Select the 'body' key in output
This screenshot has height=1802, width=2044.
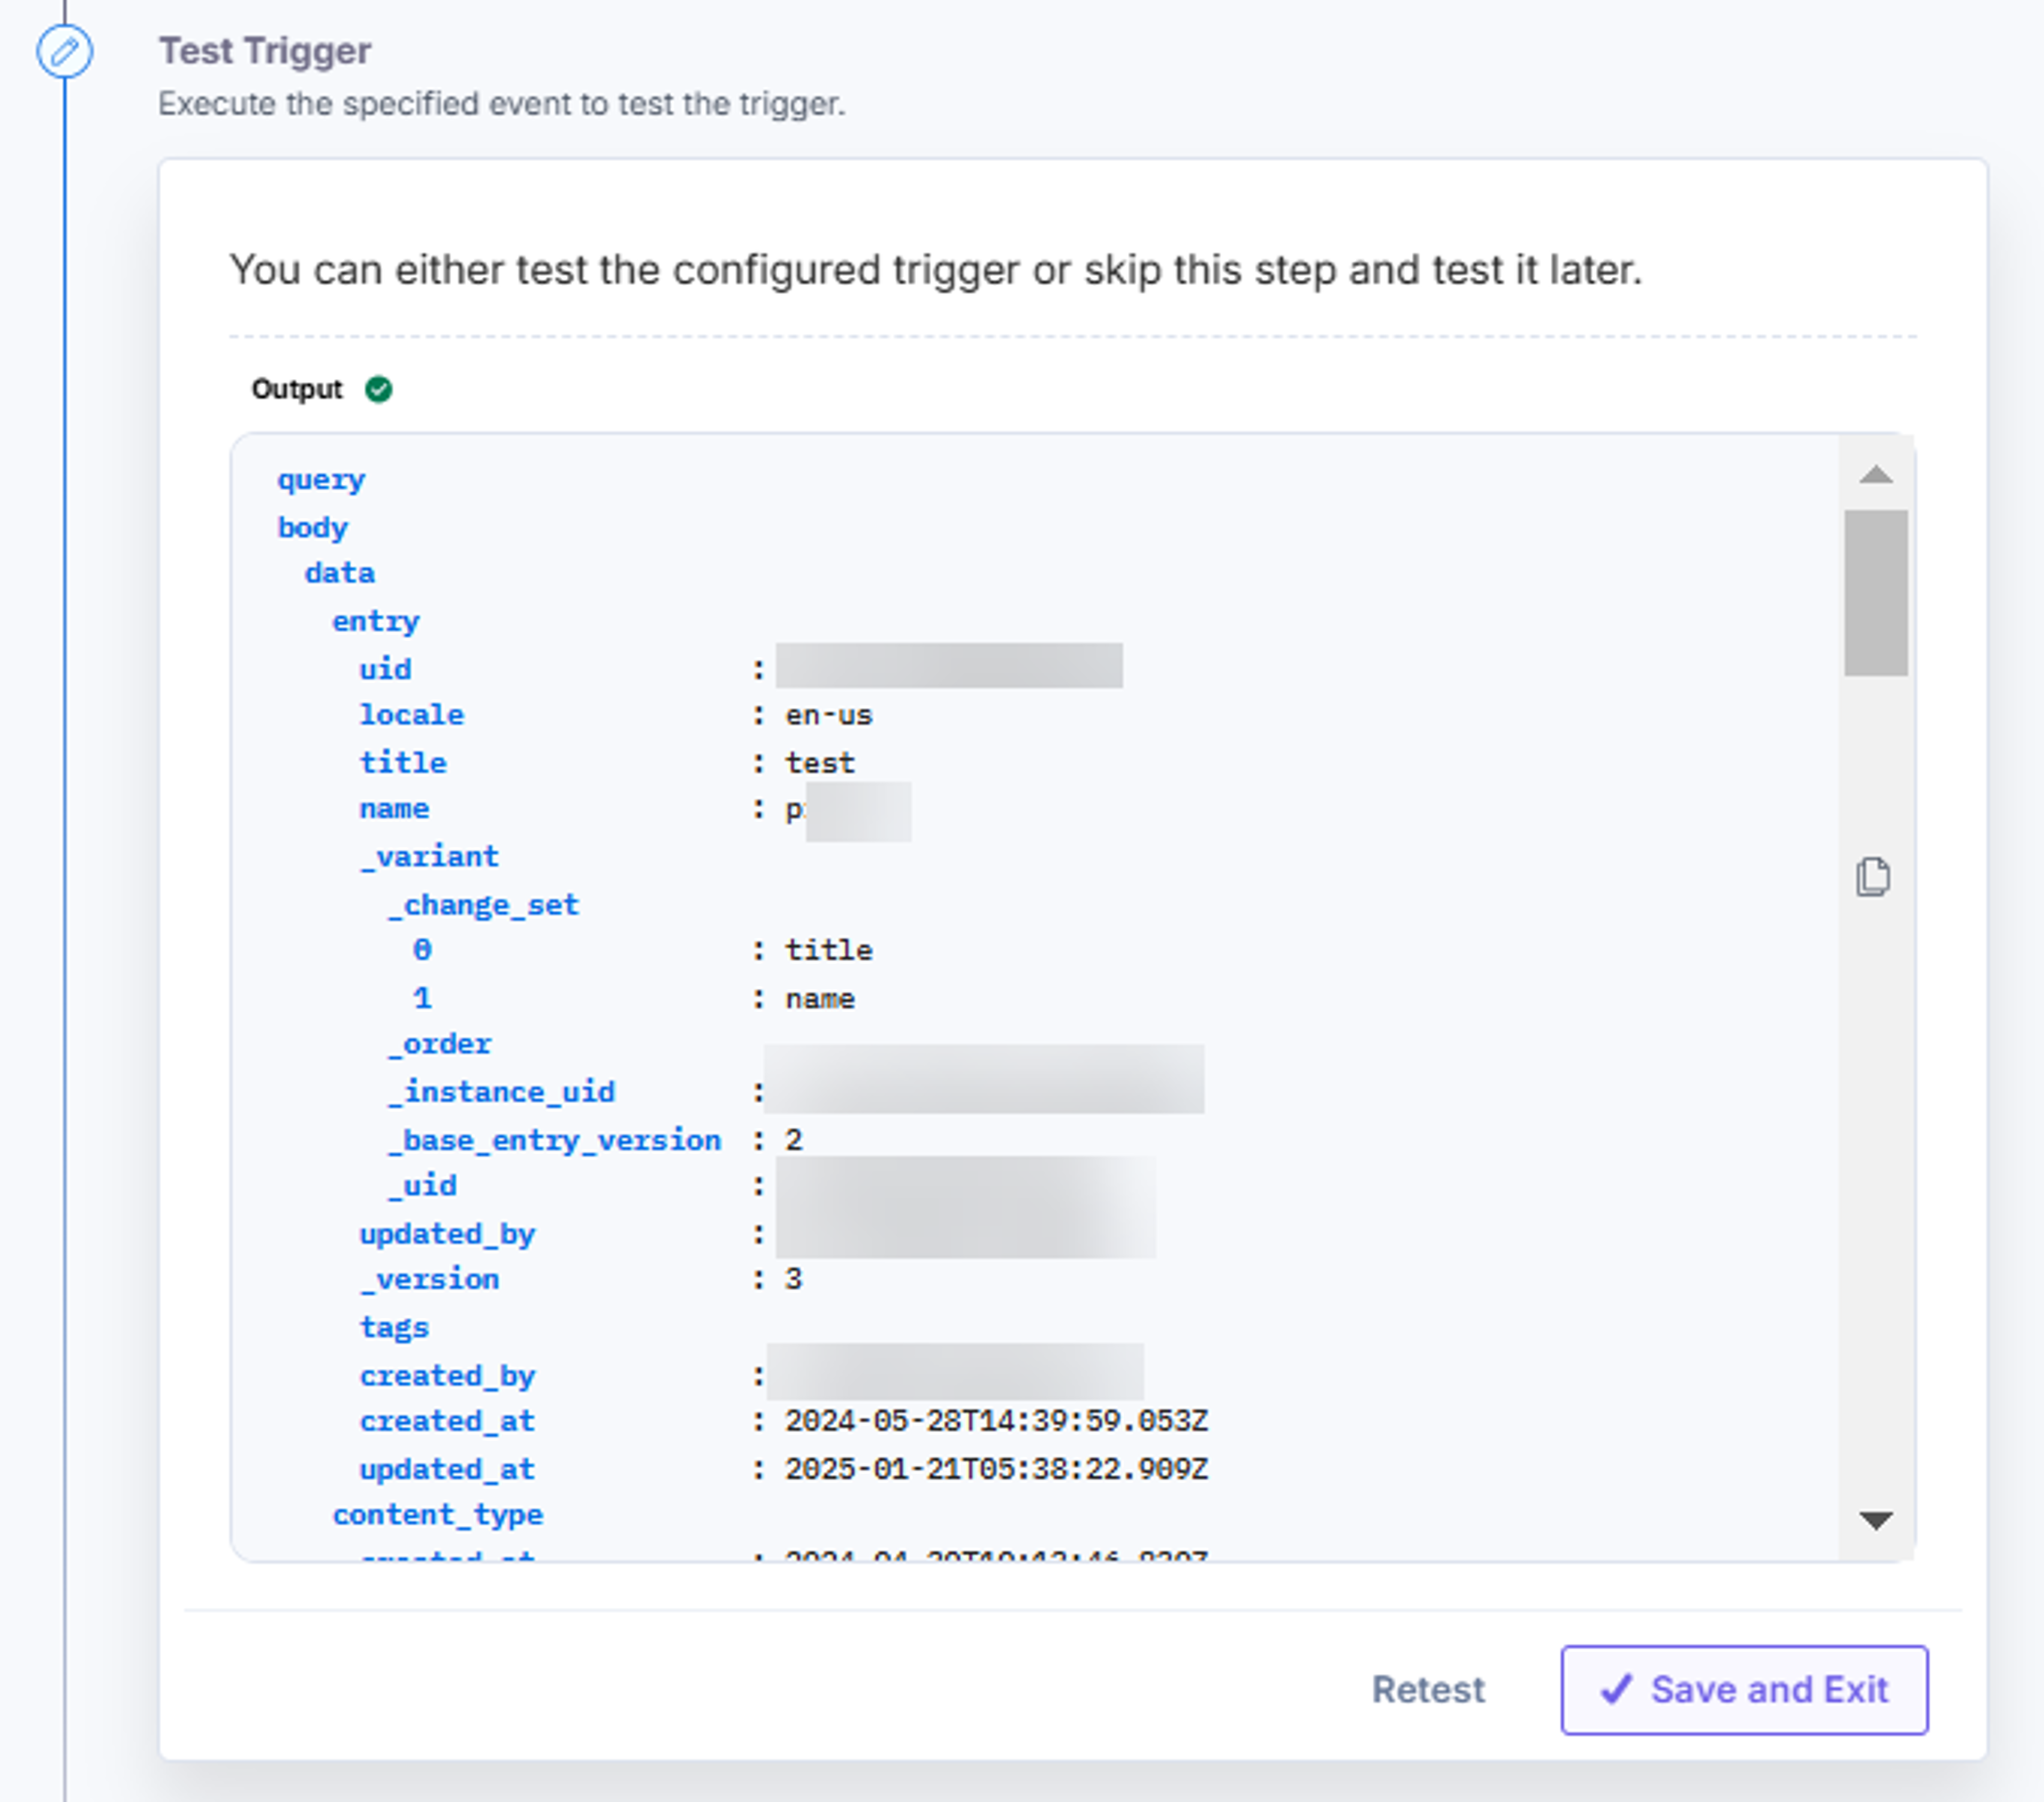(312, 528)
